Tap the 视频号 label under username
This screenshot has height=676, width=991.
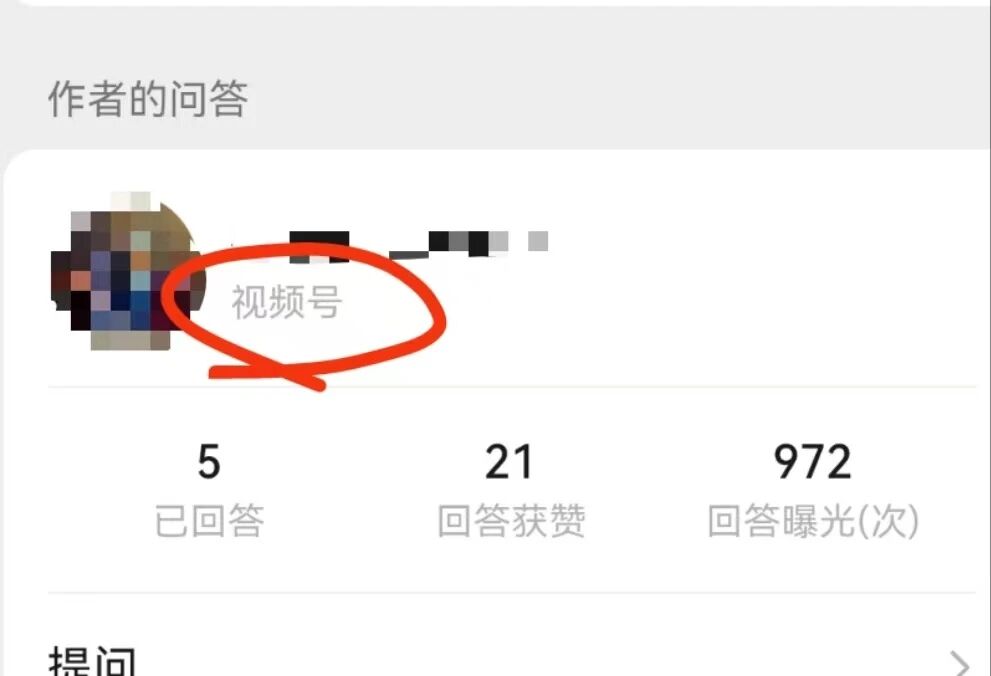tap(287, 302)
